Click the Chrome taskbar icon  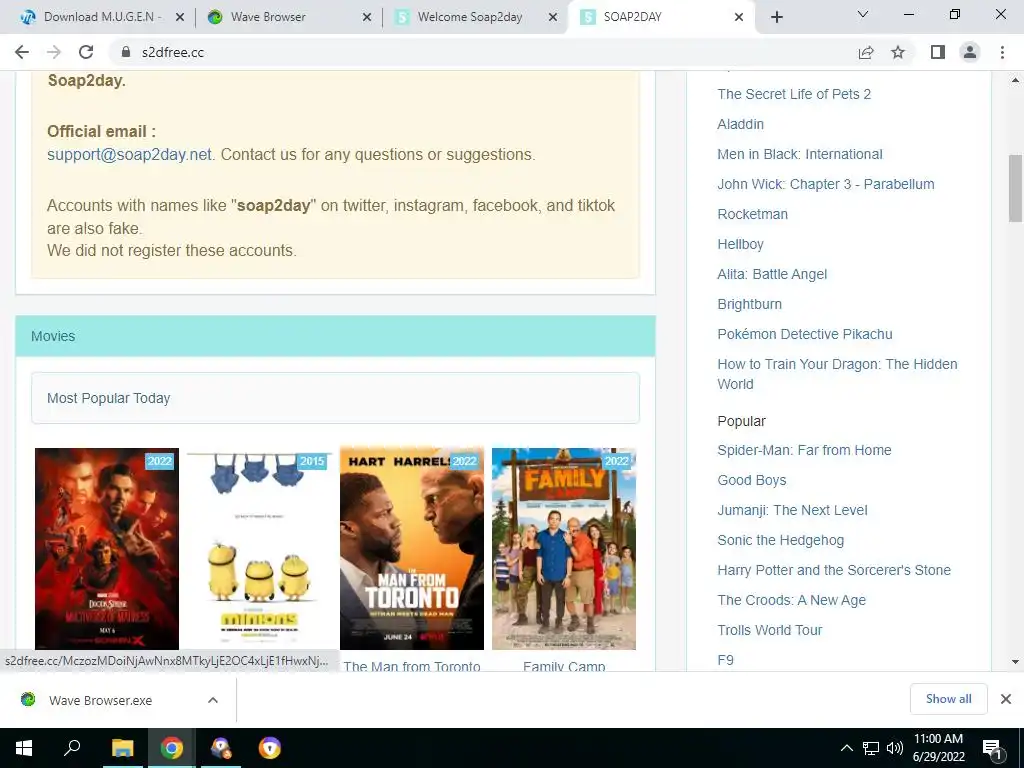click(x=172, y=748)
